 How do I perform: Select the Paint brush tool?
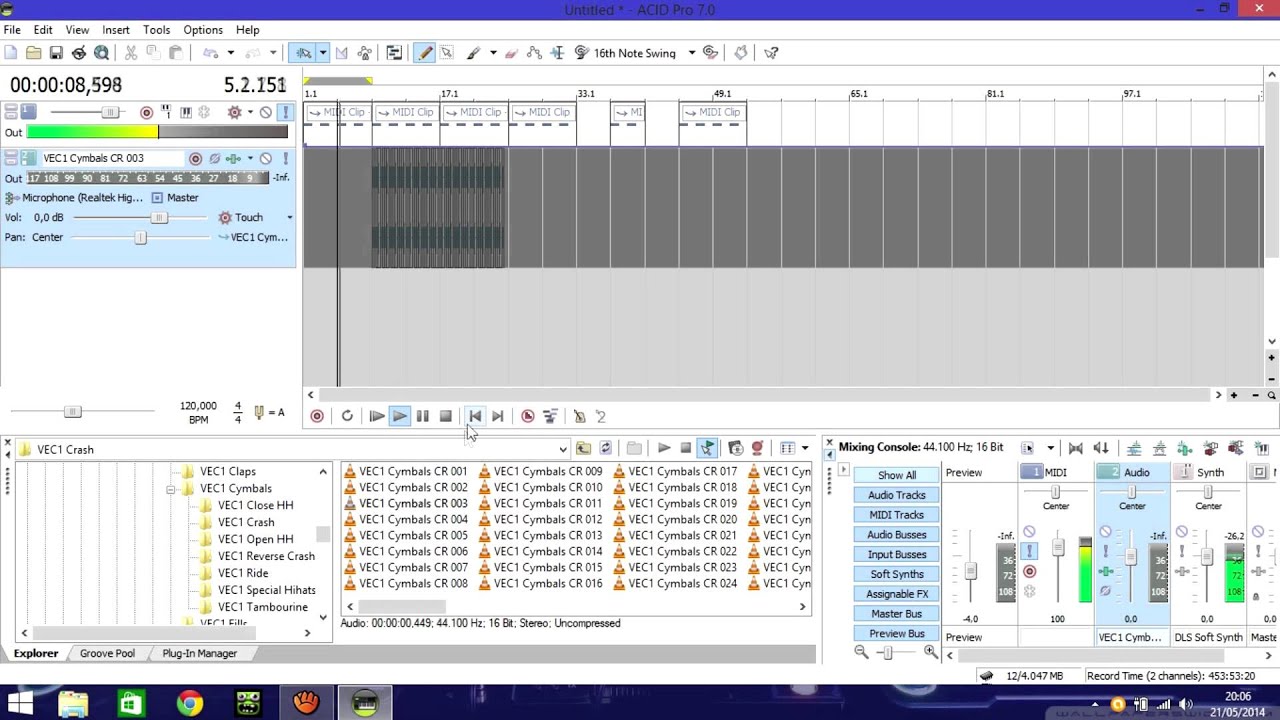click(473, 53)
